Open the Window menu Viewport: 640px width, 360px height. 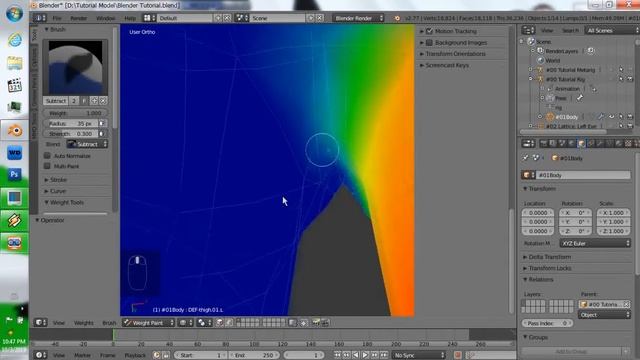pos(105,18)
